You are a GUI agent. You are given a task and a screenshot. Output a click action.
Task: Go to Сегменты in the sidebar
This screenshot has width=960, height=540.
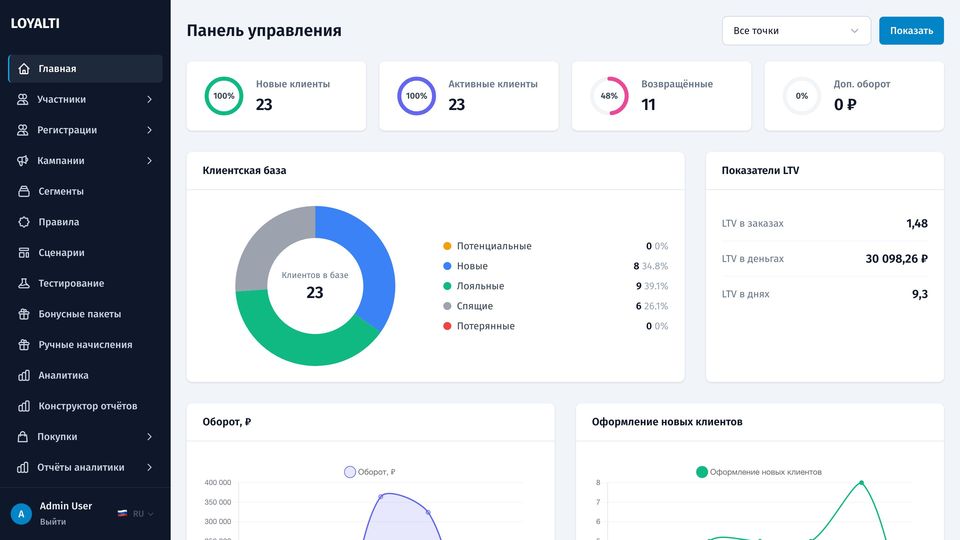pos(85,191)
